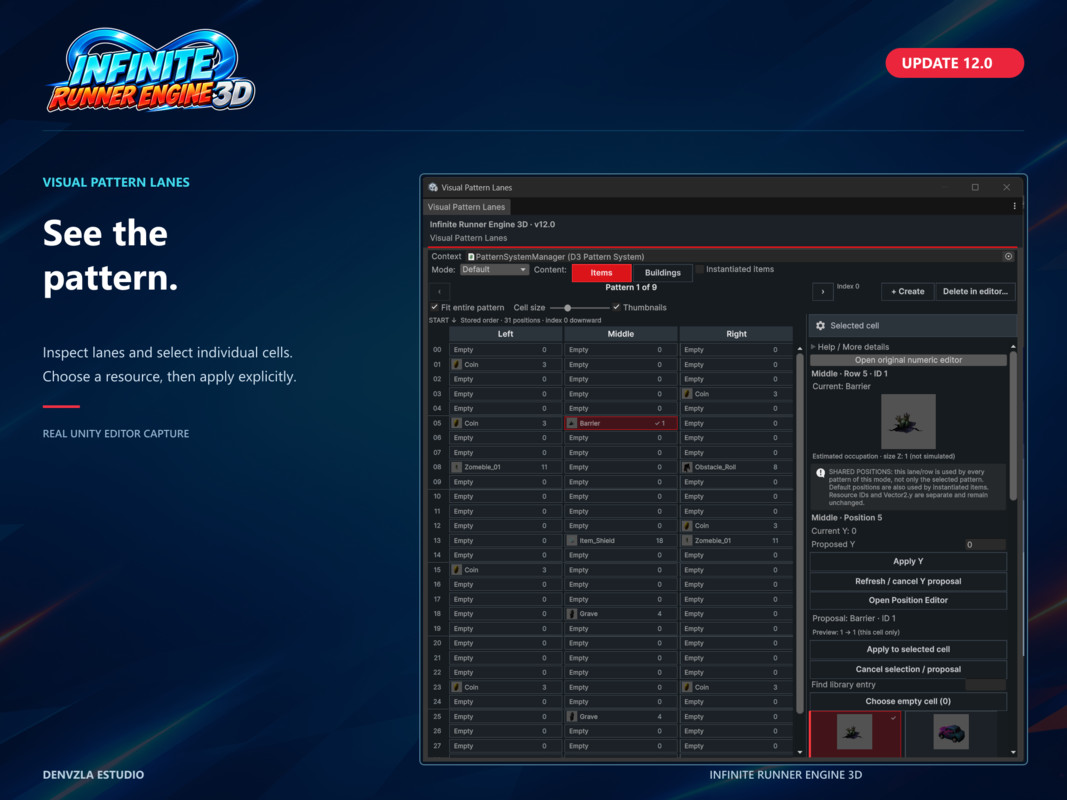
Task: Click the Find library entry search field
Action: pyautogui.click(x=985, y=685)
